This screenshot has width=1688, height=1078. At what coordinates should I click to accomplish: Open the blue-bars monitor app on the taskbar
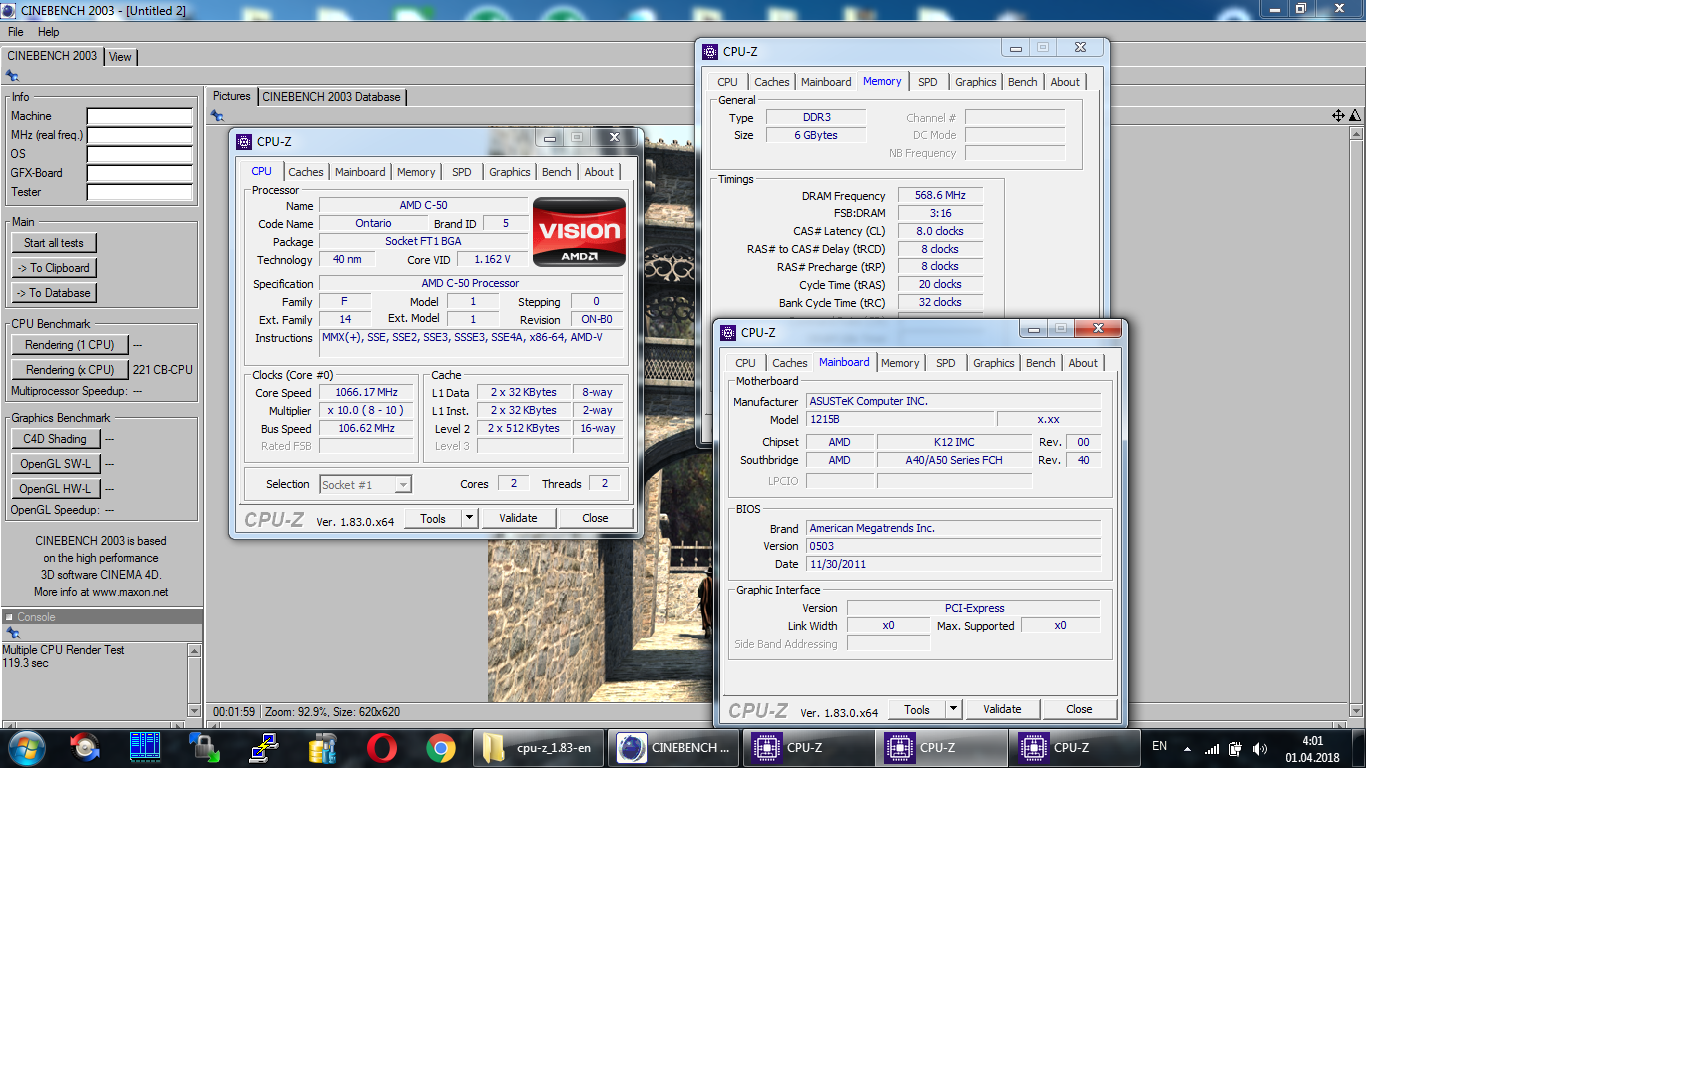(x=145, y=748)
